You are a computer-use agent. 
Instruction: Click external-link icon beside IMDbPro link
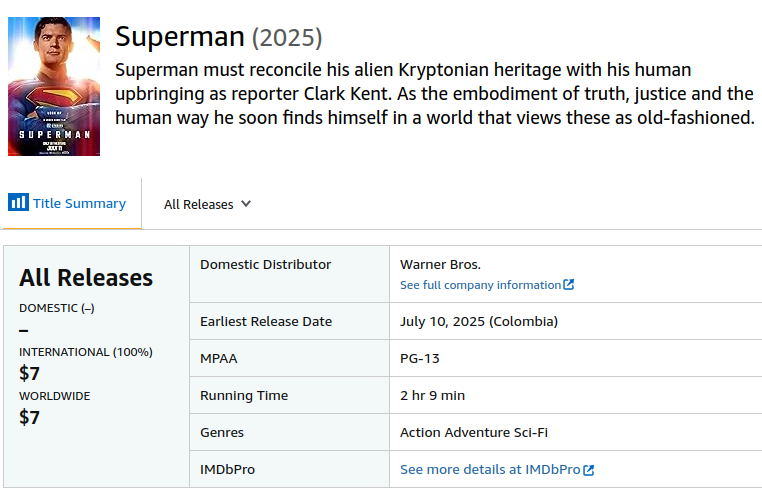[589, 469]
